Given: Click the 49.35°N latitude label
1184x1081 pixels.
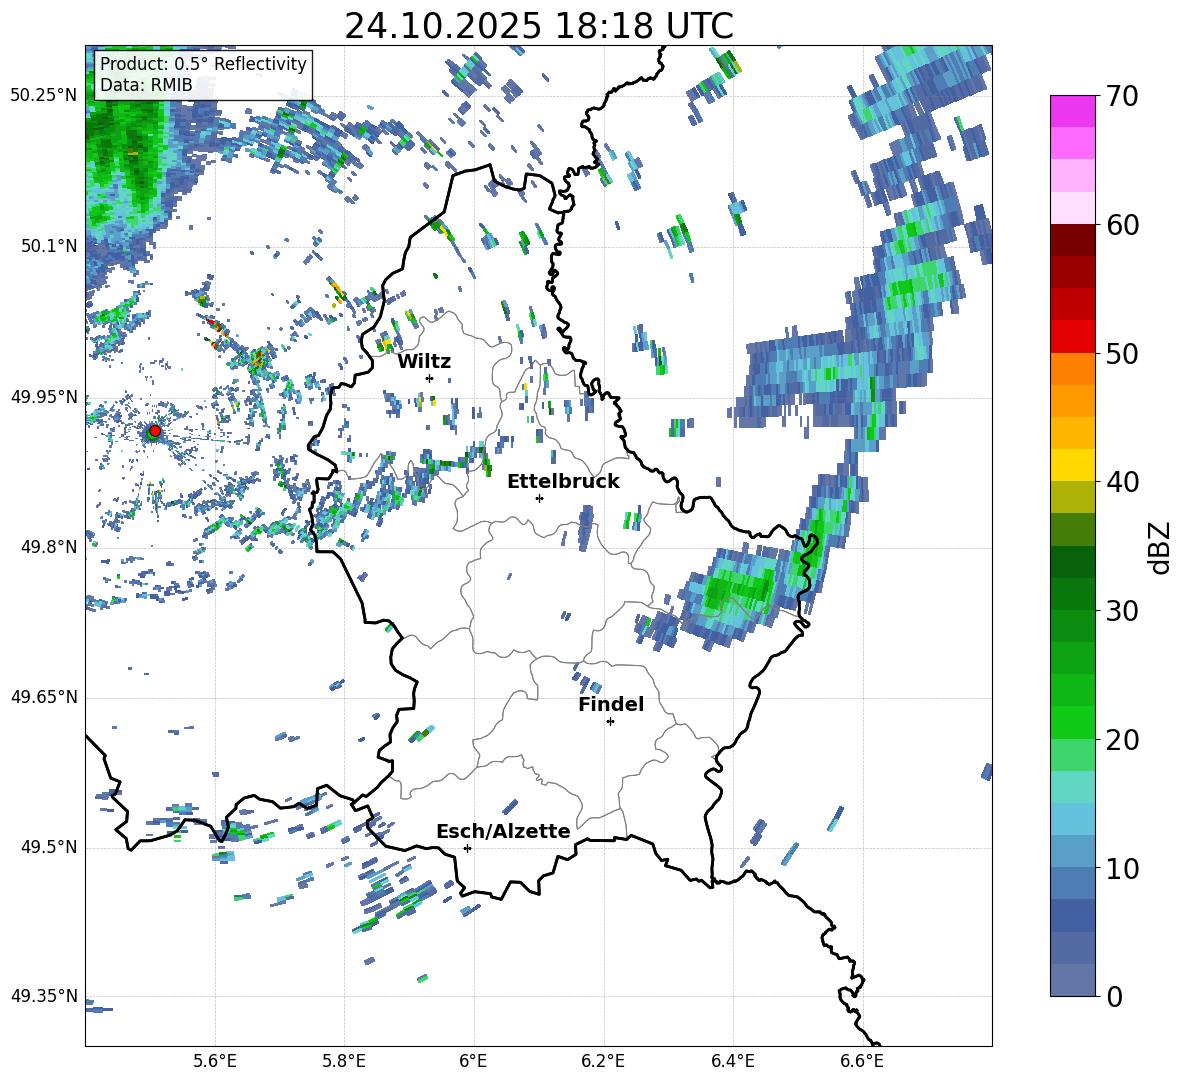Looking at the screenshot, I should (44, 996).
